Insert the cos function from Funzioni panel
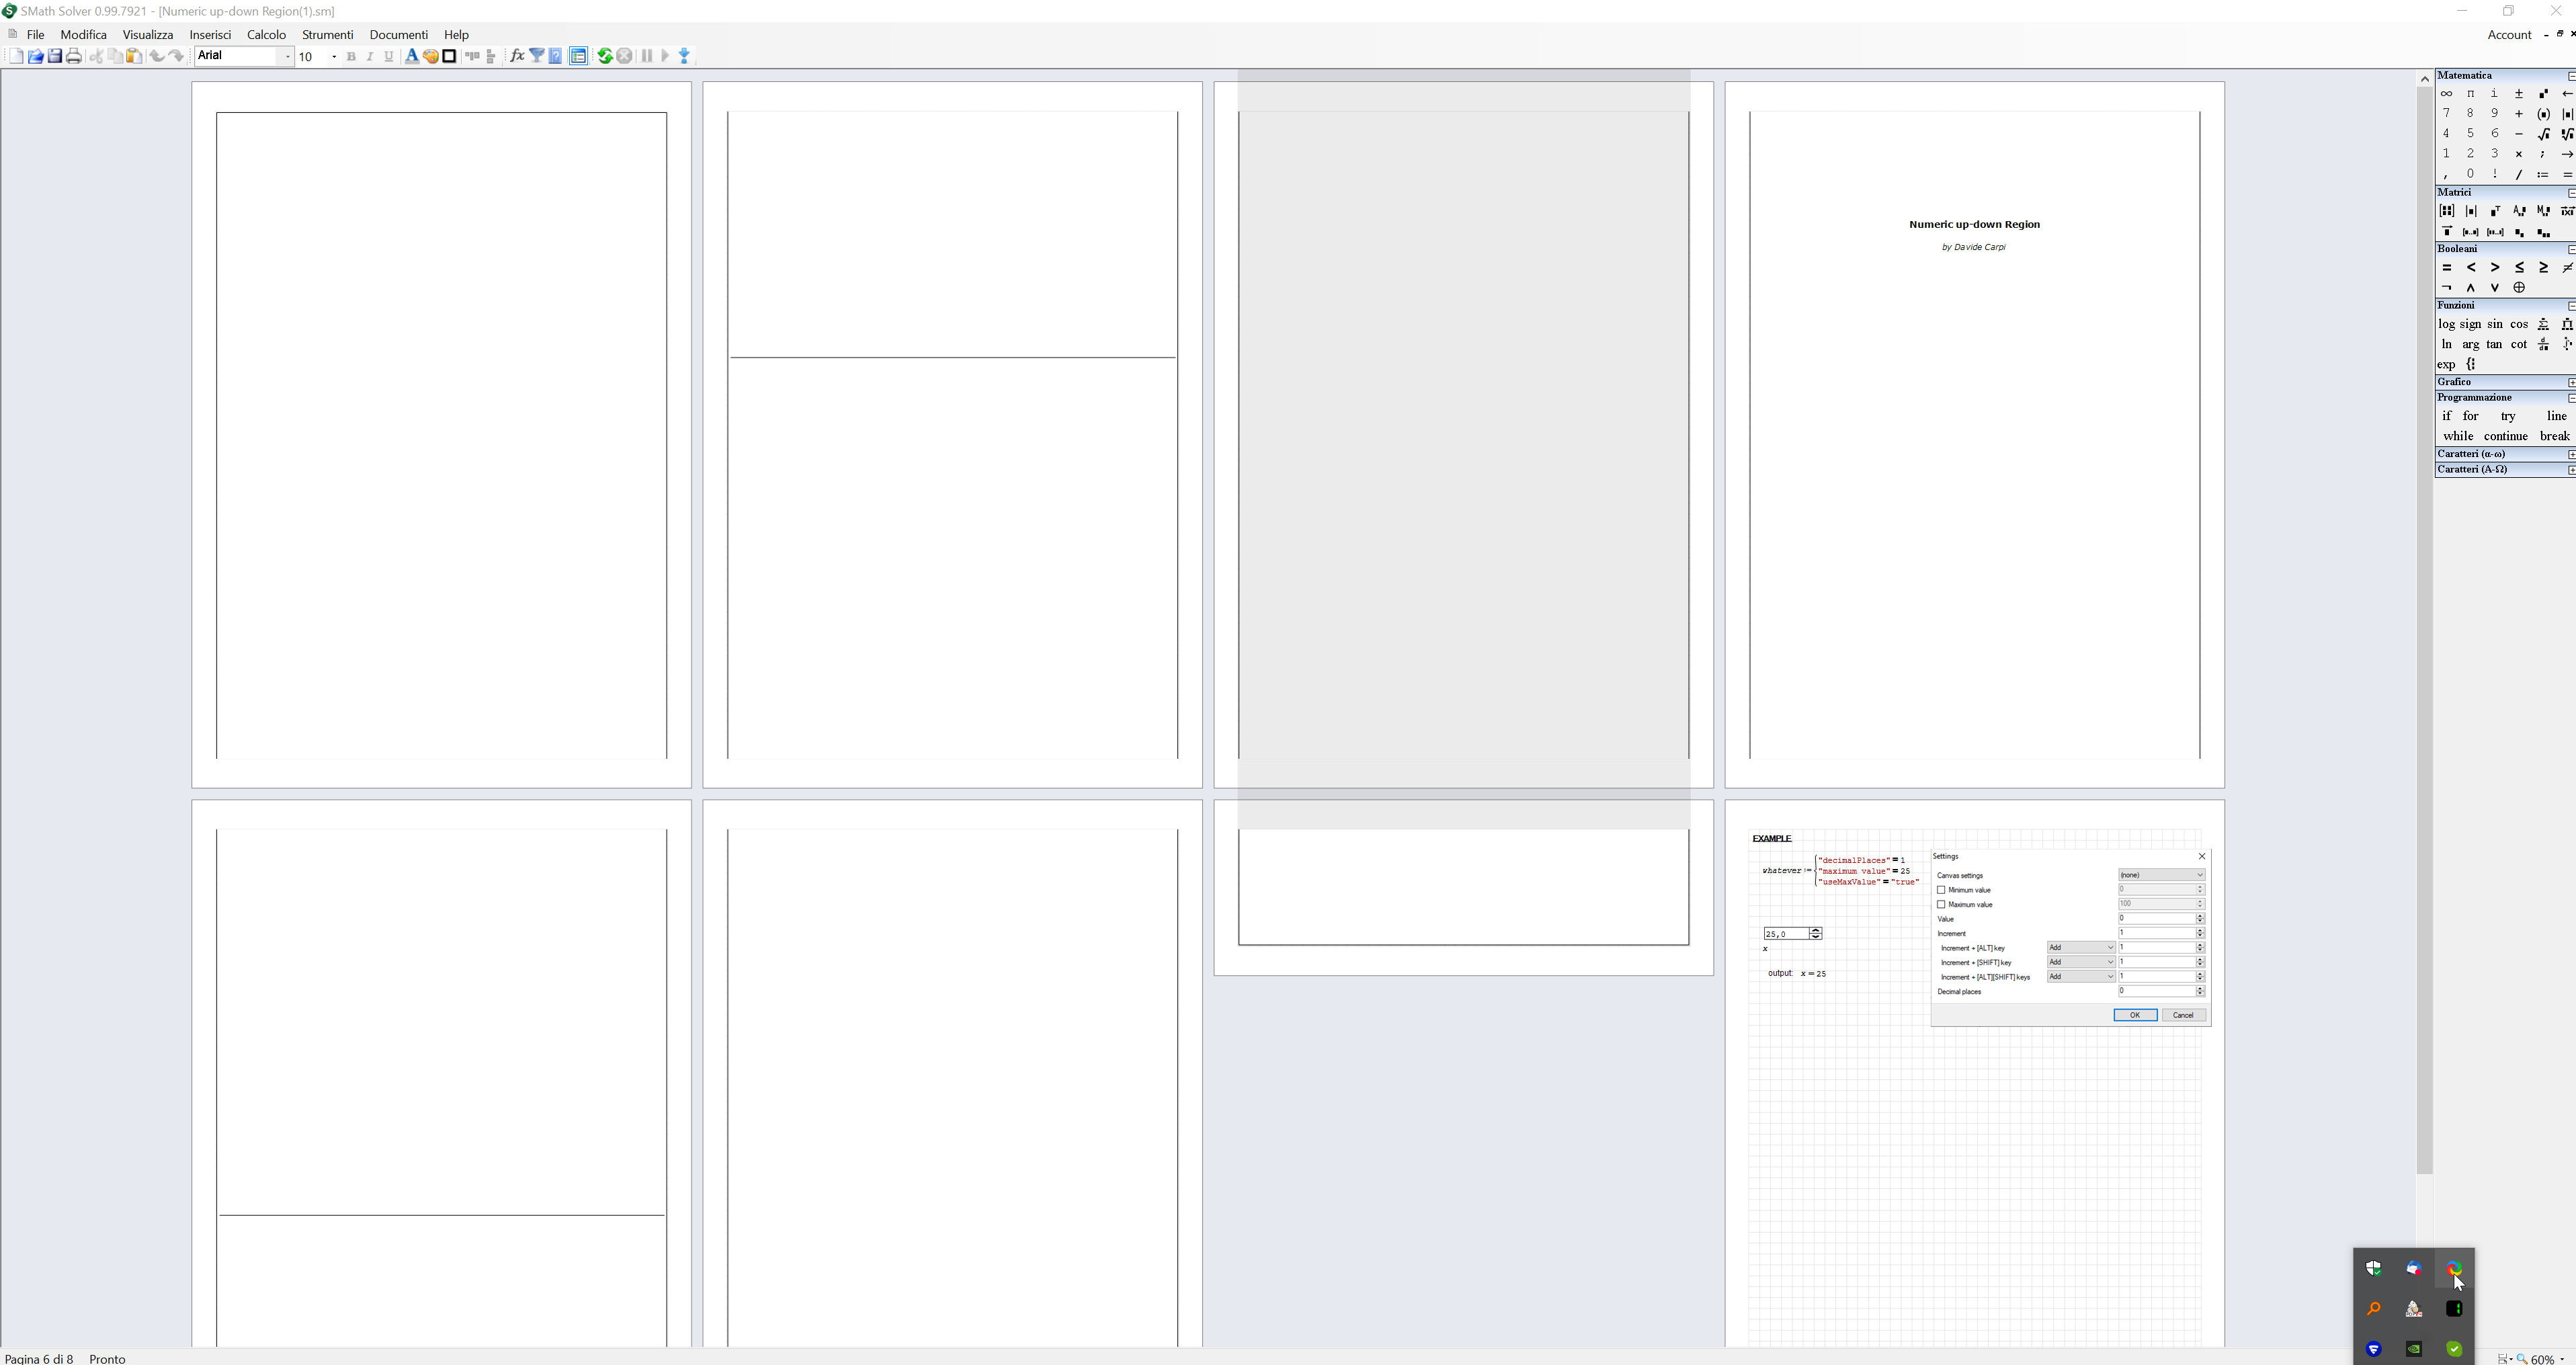 (x=2519, y=324)
